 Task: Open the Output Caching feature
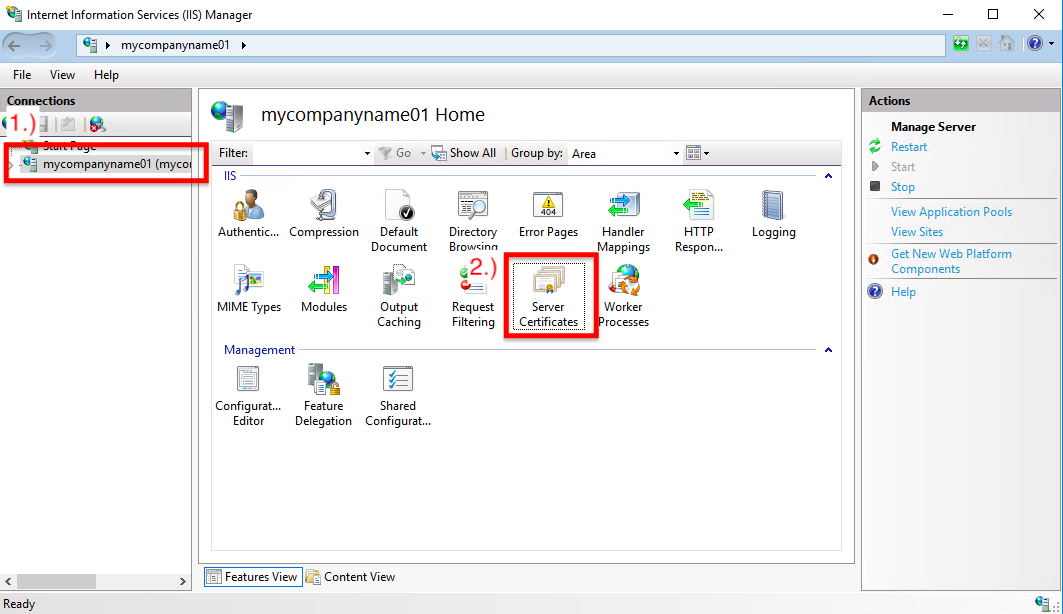click(399, 295)
